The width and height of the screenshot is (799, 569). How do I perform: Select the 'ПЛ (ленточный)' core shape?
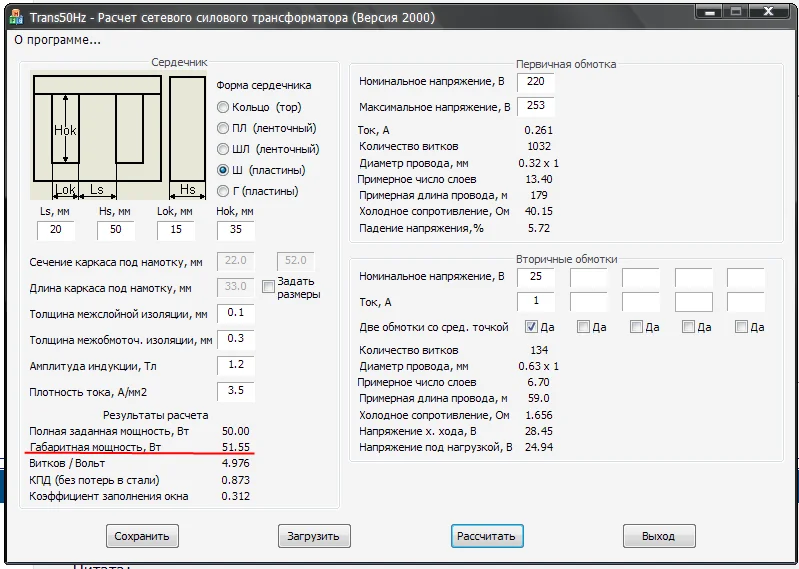point(267,128)
